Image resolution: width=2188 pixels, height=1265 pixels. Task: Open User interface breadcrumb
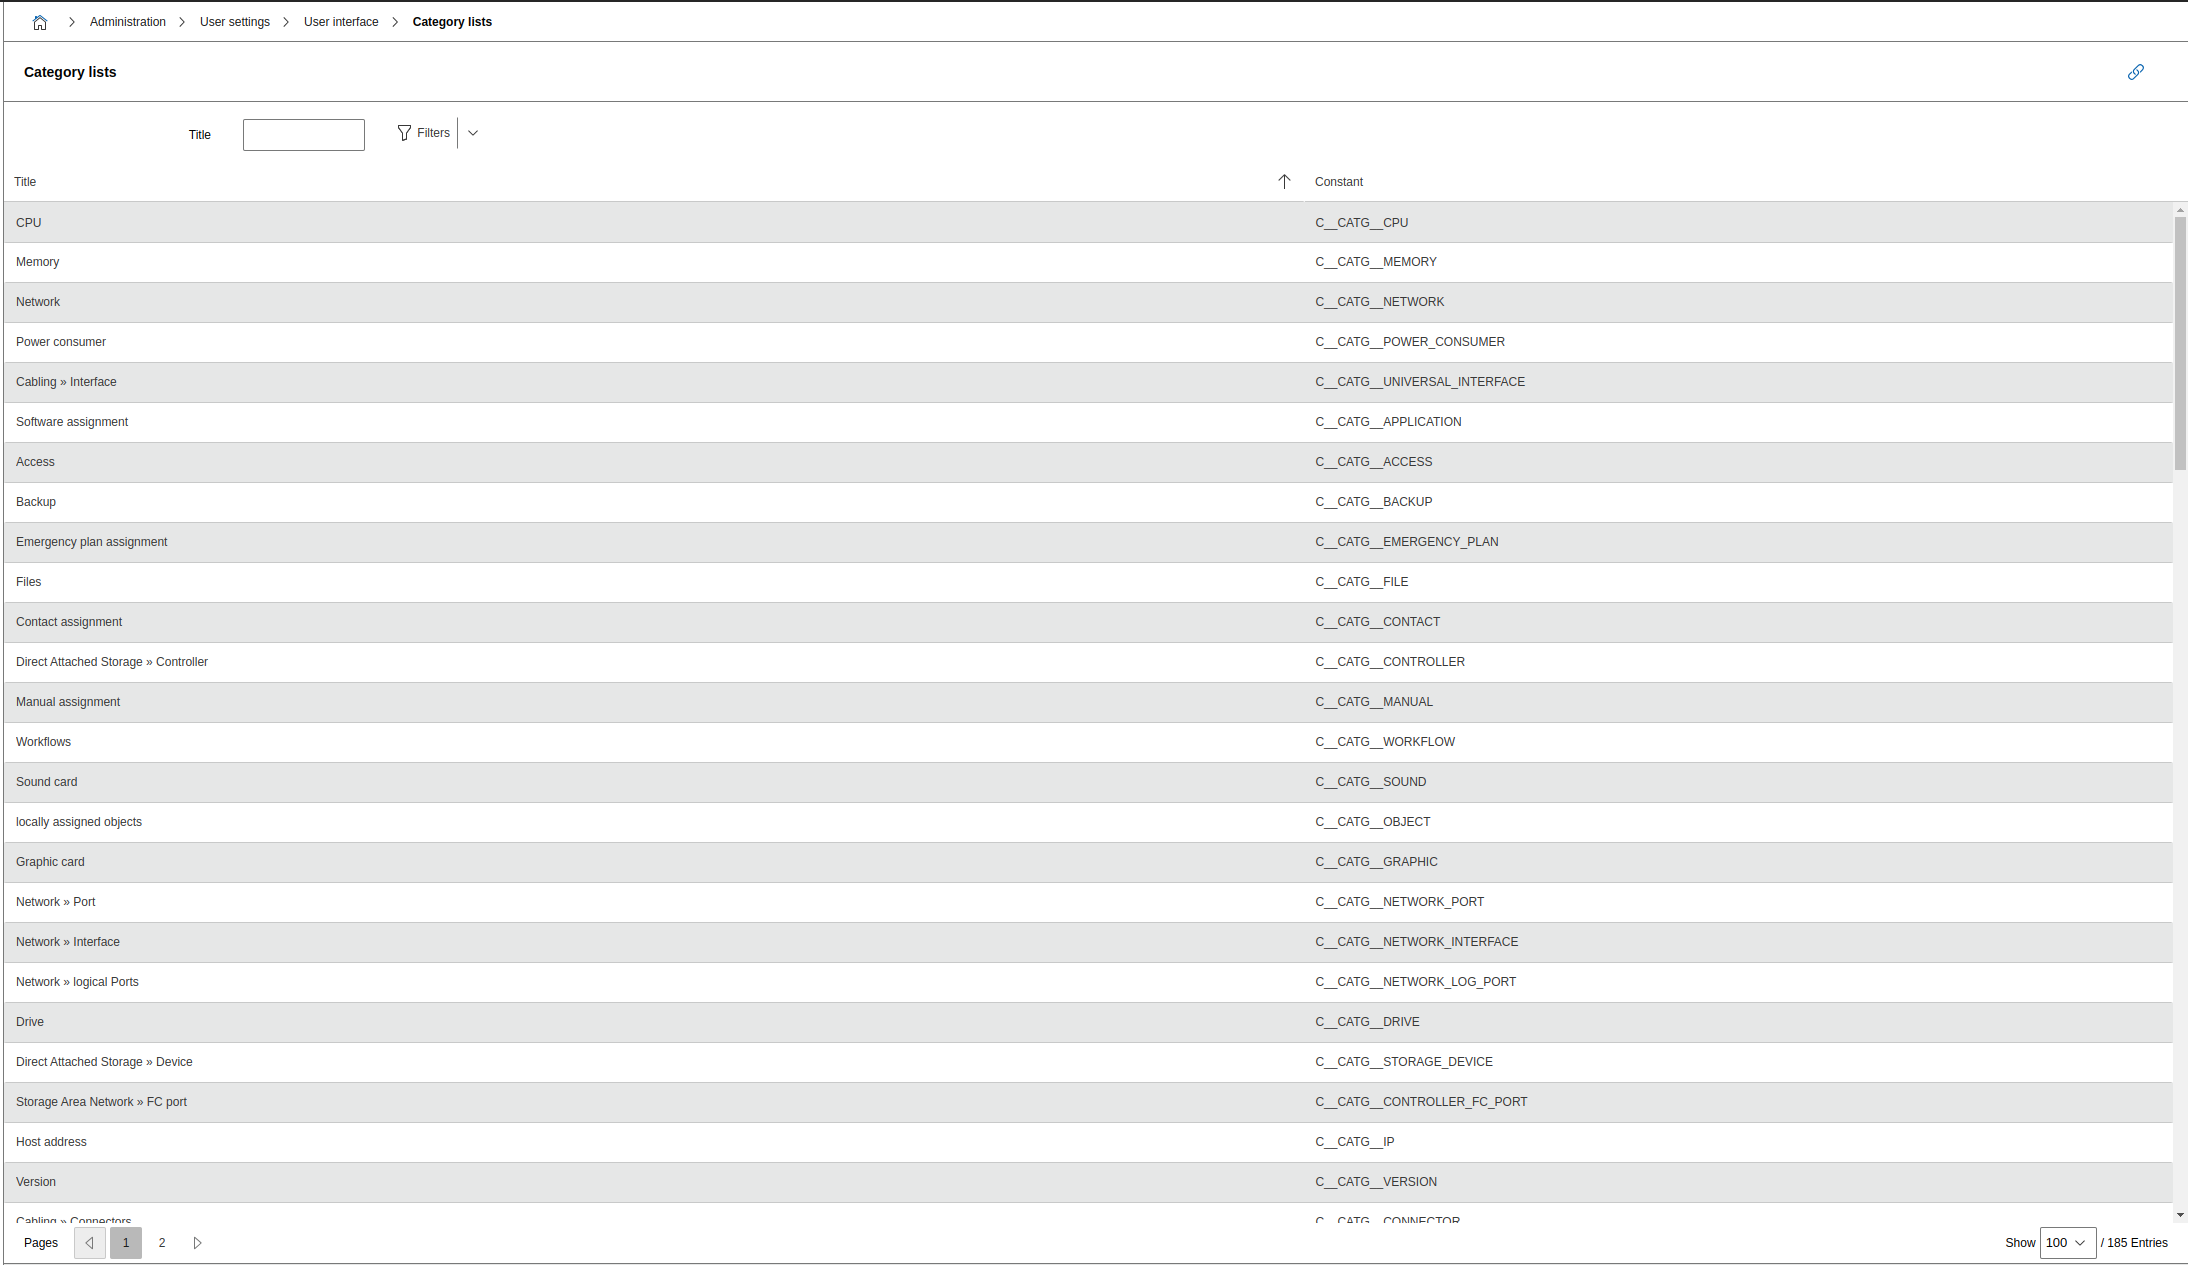click(341, 22)
